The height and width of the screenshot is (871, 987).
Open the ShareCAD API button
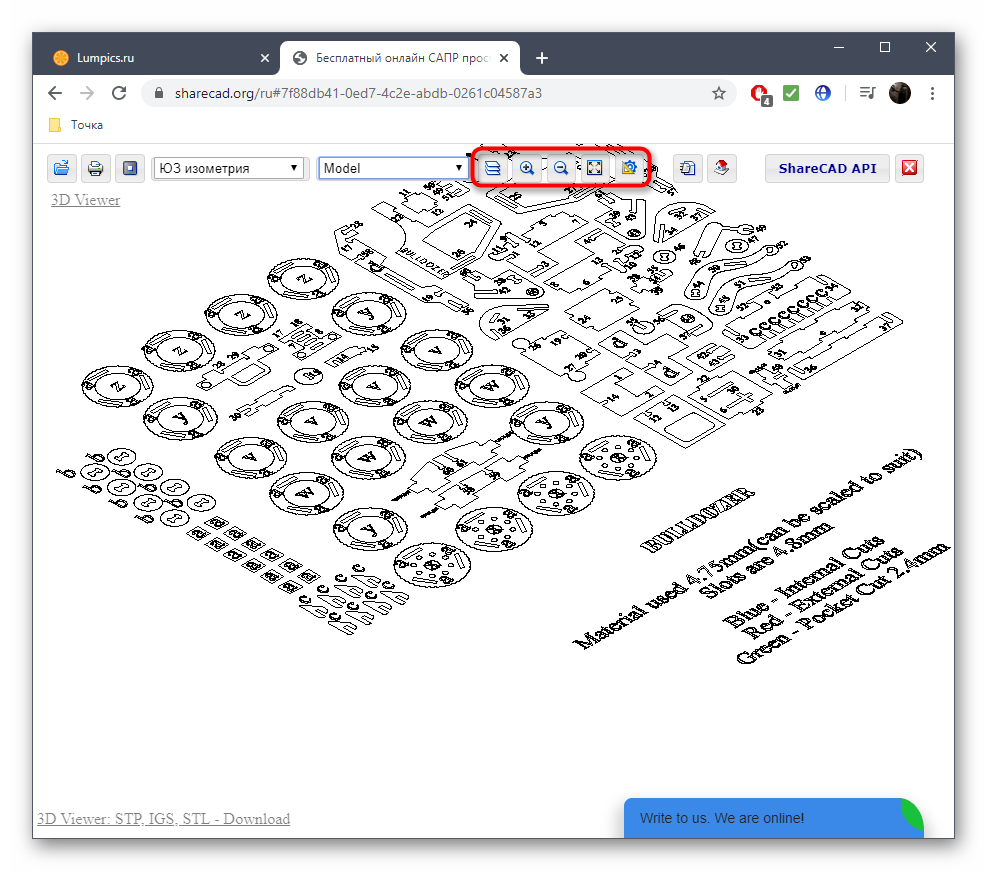tap(827, 168)
